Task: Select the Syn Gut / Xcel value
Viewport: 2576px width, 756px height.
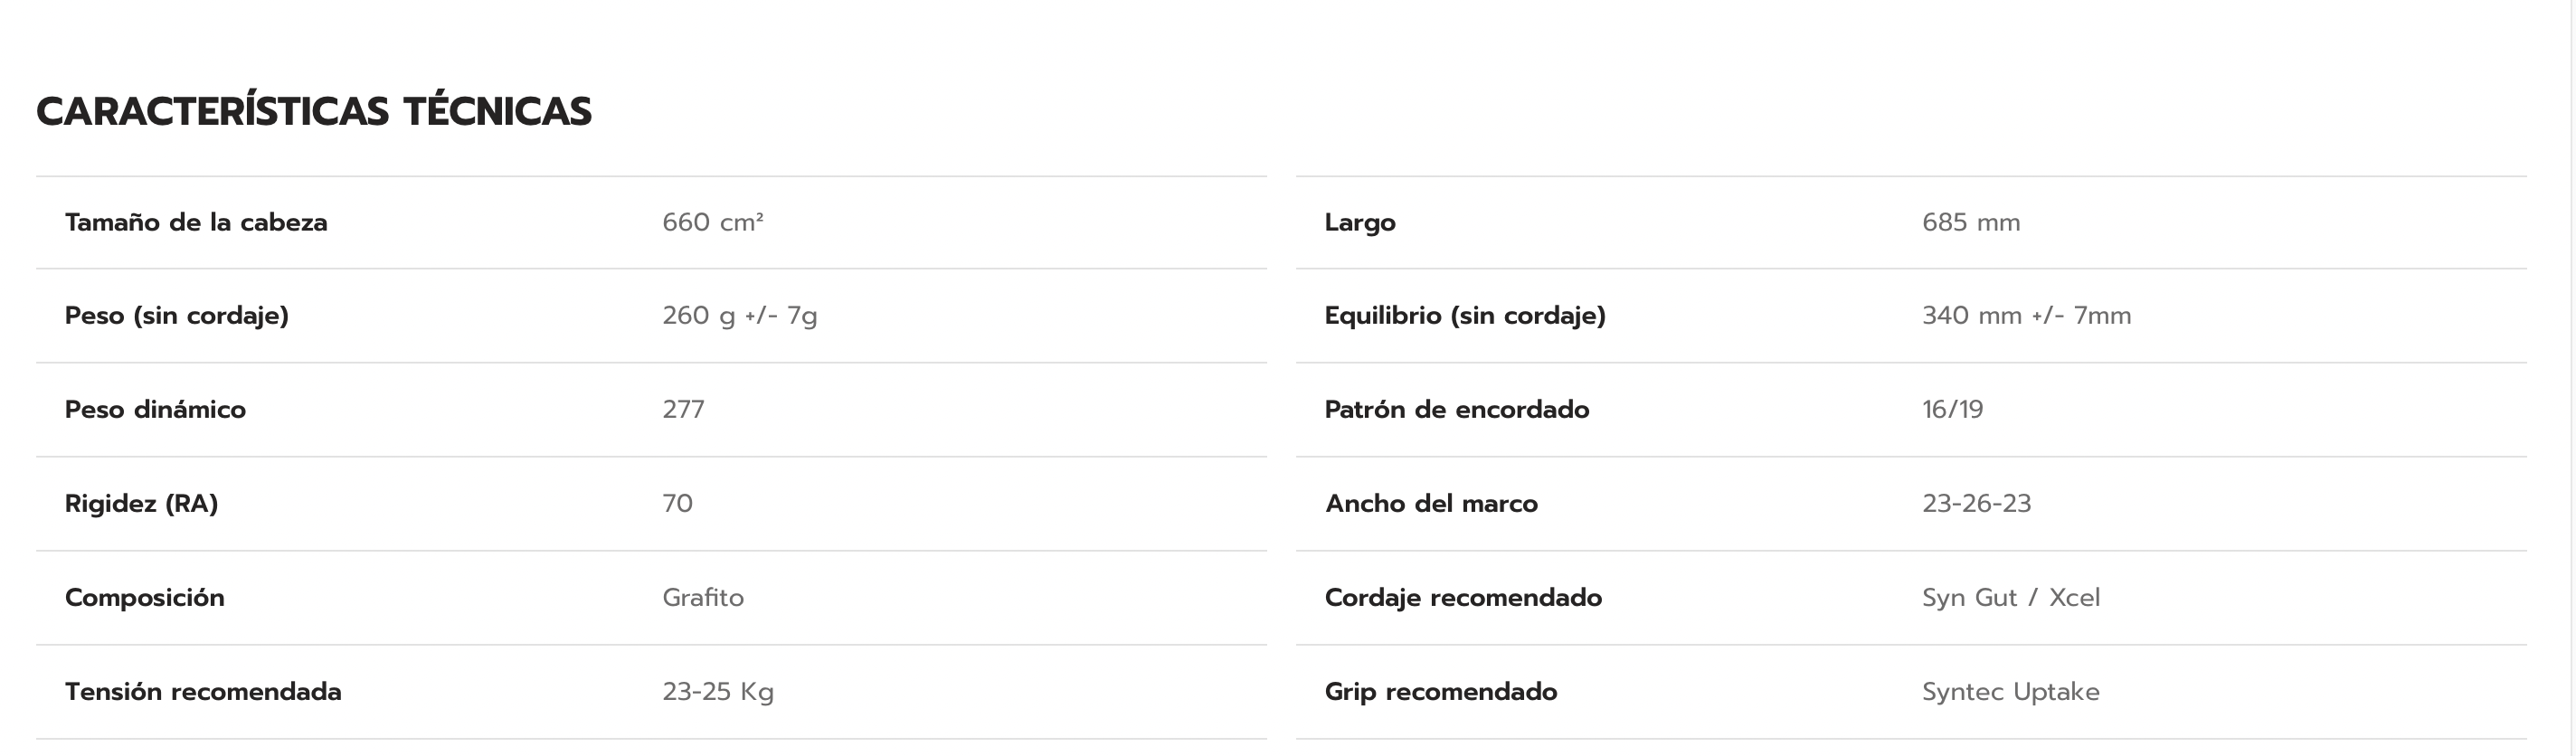Action: click(x=2010, y=598)
